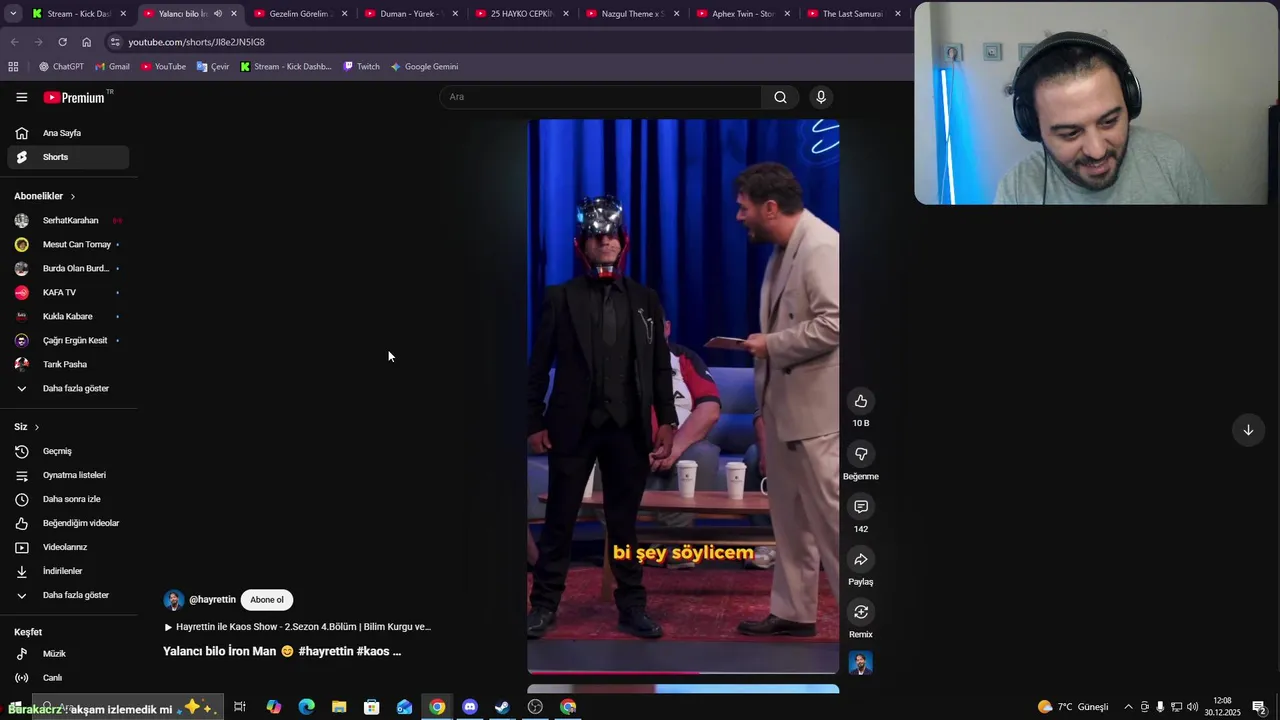The width and height of the screenshot is (1280, 720).
Task: Open Windows Task View button
Action: pos(240,707)
